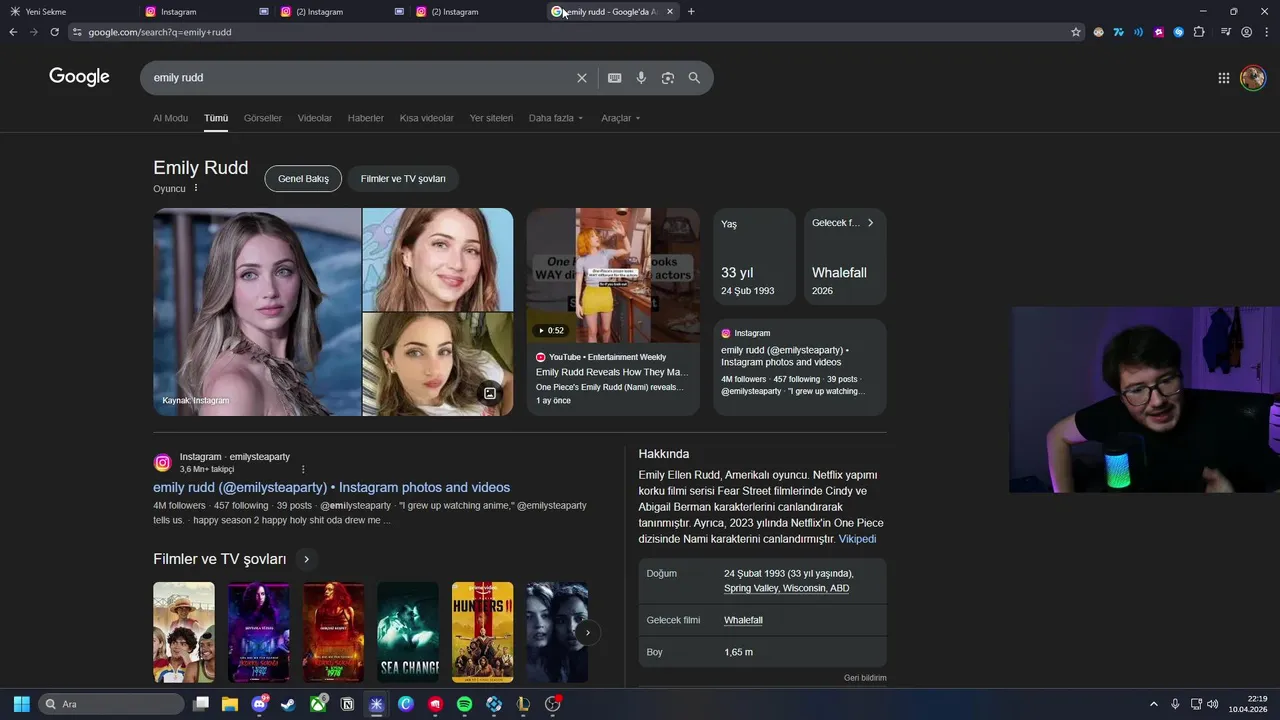Open Notion from the taskbar
The width and height of the screenshot is (1280, 720).
347,704
